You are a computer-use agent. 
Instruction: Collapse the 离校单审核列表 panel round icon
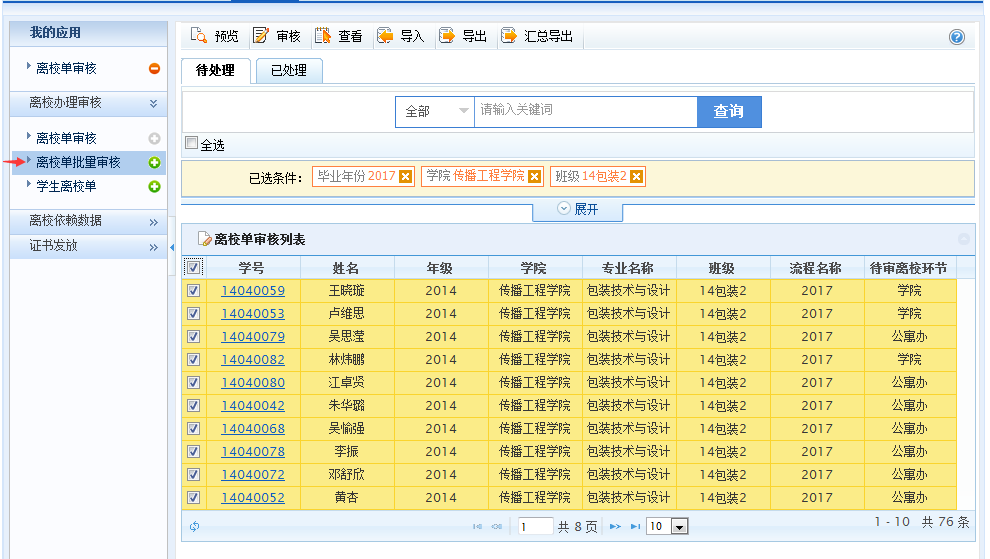point(963,239)
